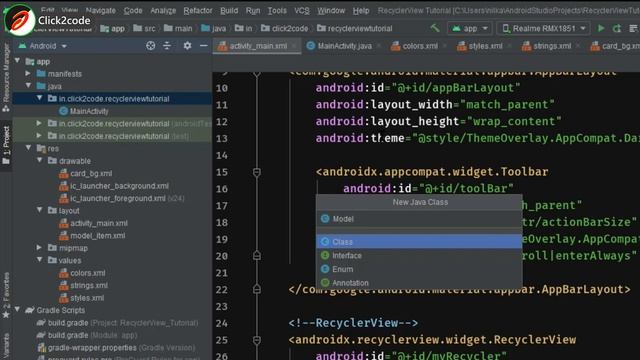Open the Code menu

[x=133, y=10]
